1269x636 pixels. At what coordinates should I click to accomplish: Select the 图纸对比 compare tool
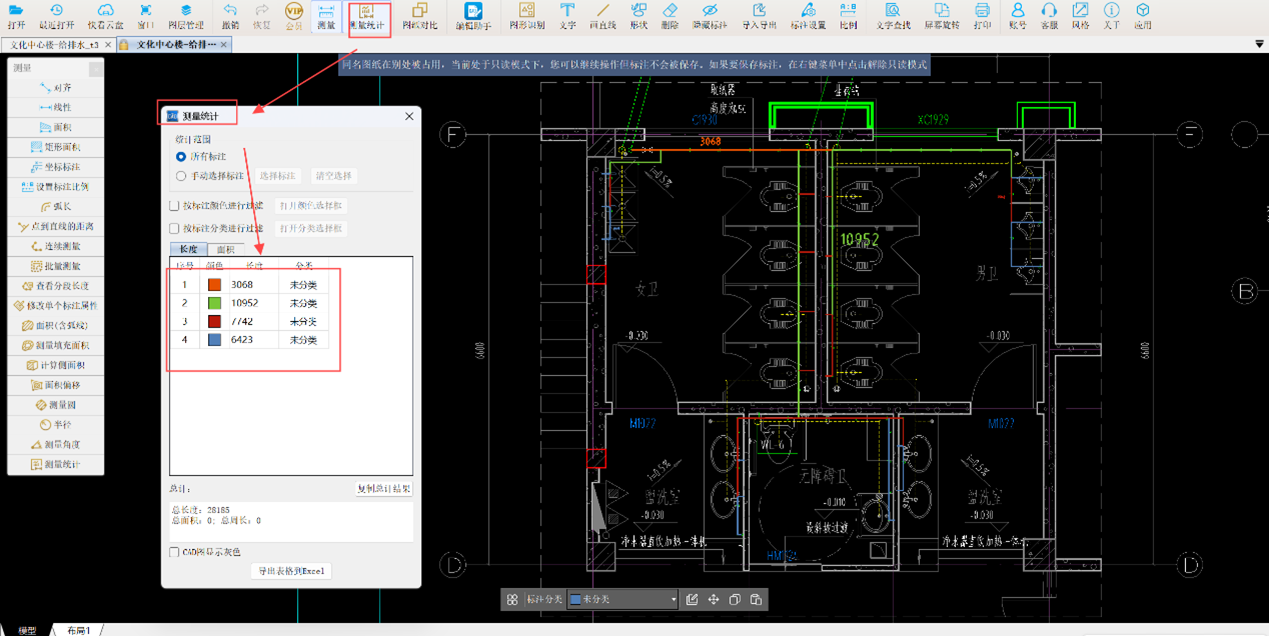(x=420, y=16)
